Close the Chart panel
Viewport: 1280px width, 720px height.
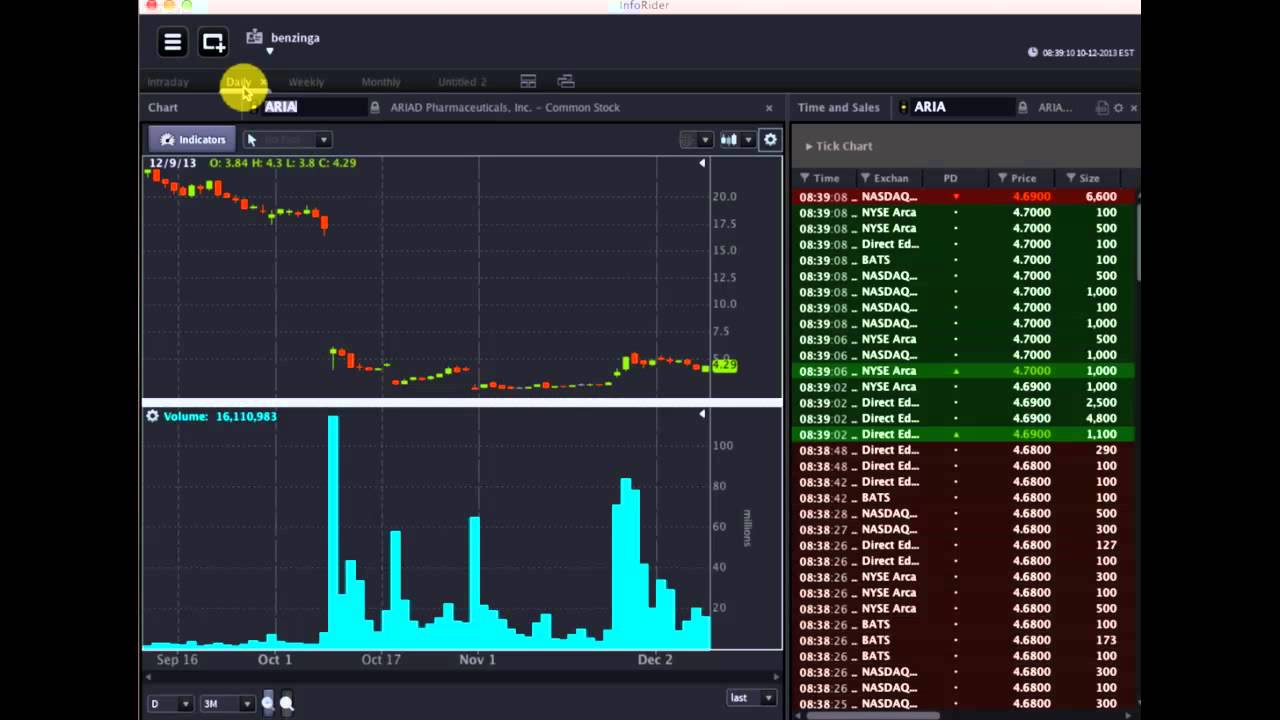click(769, 108)
